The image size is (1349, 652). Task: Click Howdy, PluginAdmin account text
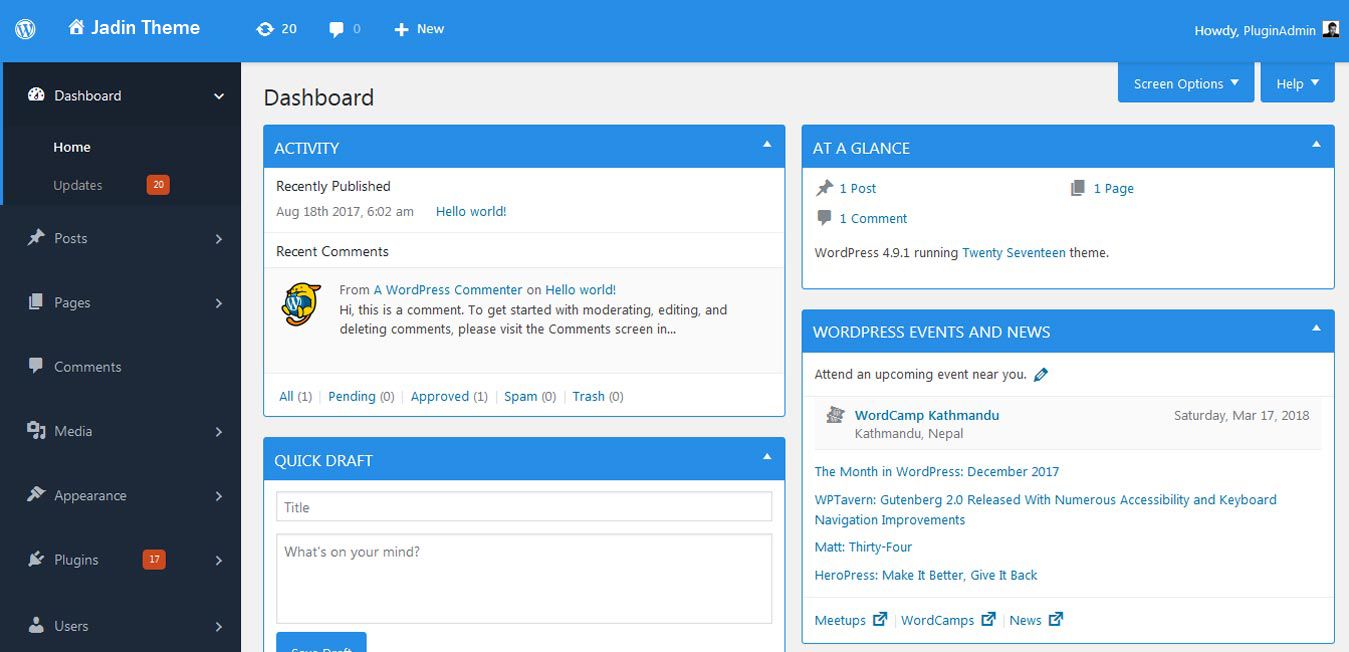1255,30
